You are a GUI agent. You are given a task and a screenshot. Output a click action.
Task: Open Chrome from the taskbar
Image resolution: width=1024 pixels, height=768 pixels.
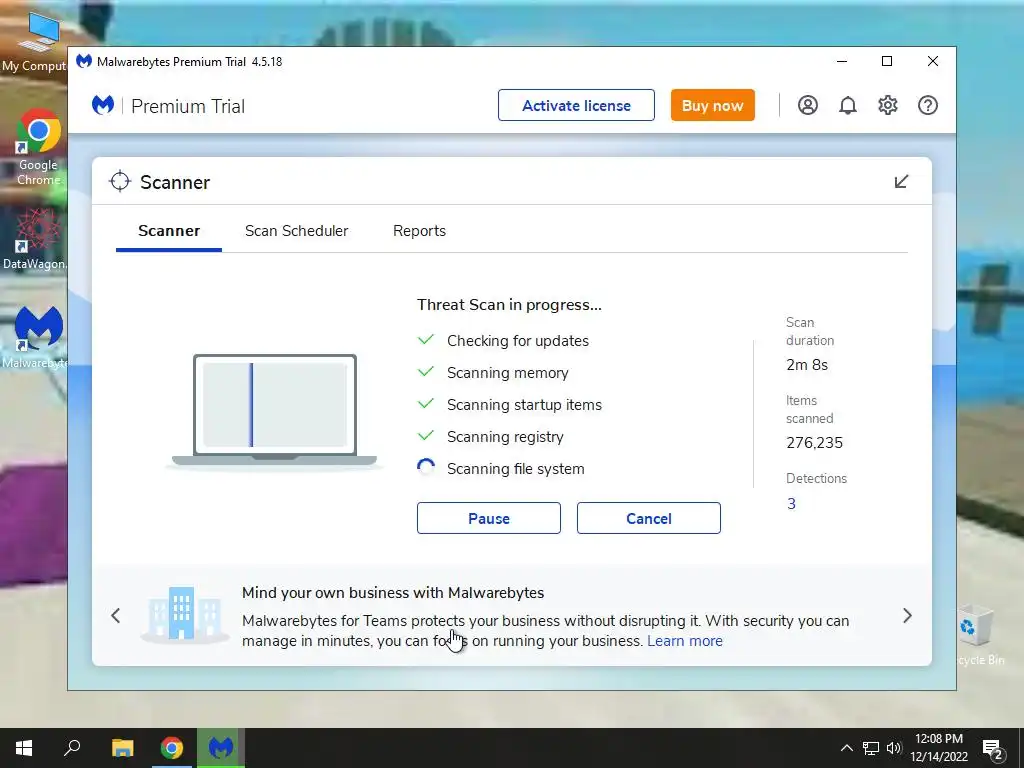coord(172,748)
